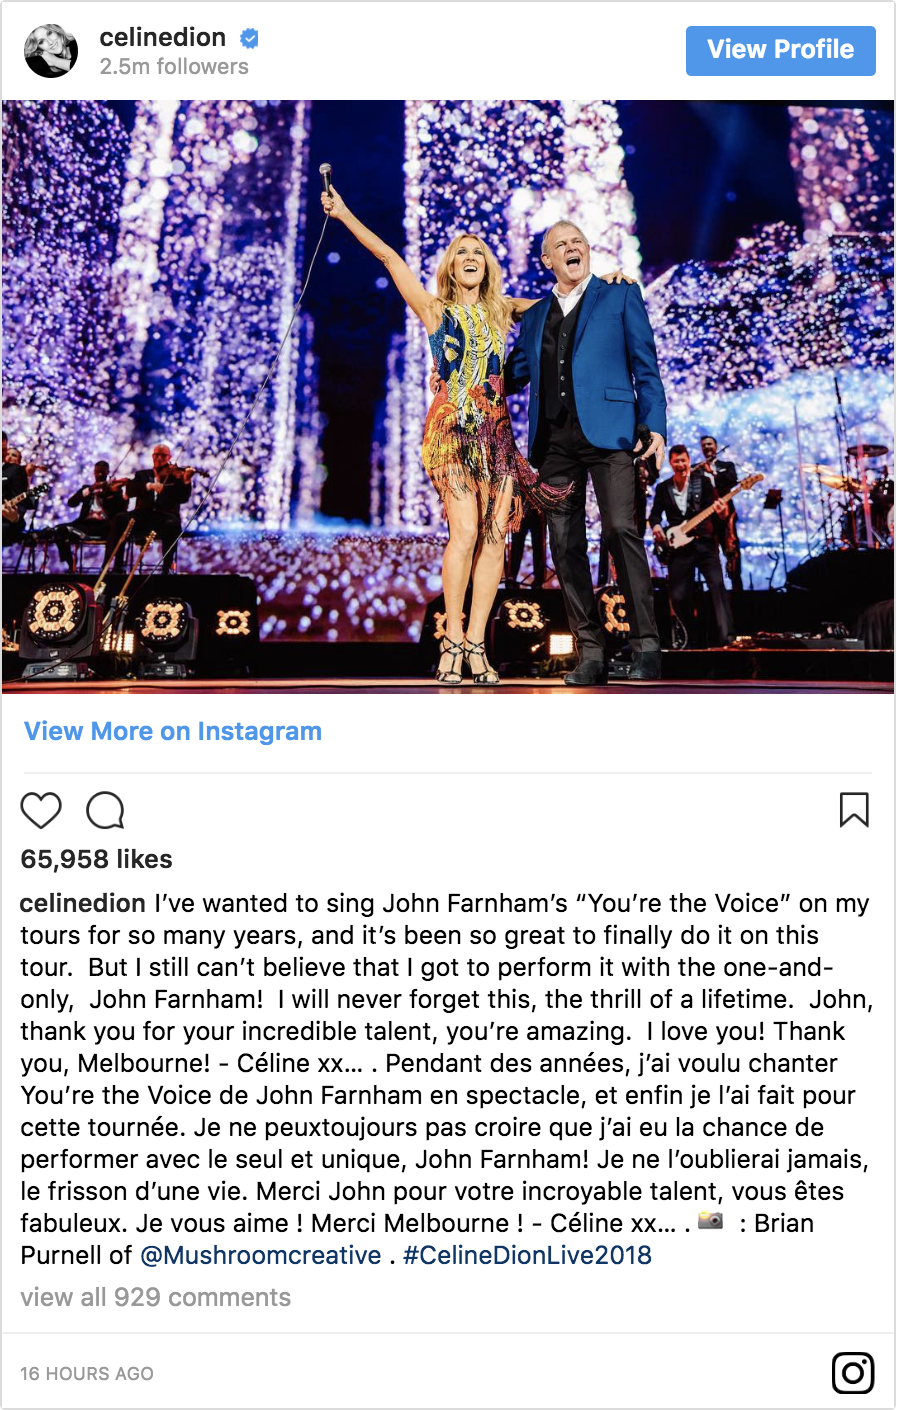View all 929 comments
Image resolution: width=902 pixels, height=1410 pixels.
tap(156, 1297)
